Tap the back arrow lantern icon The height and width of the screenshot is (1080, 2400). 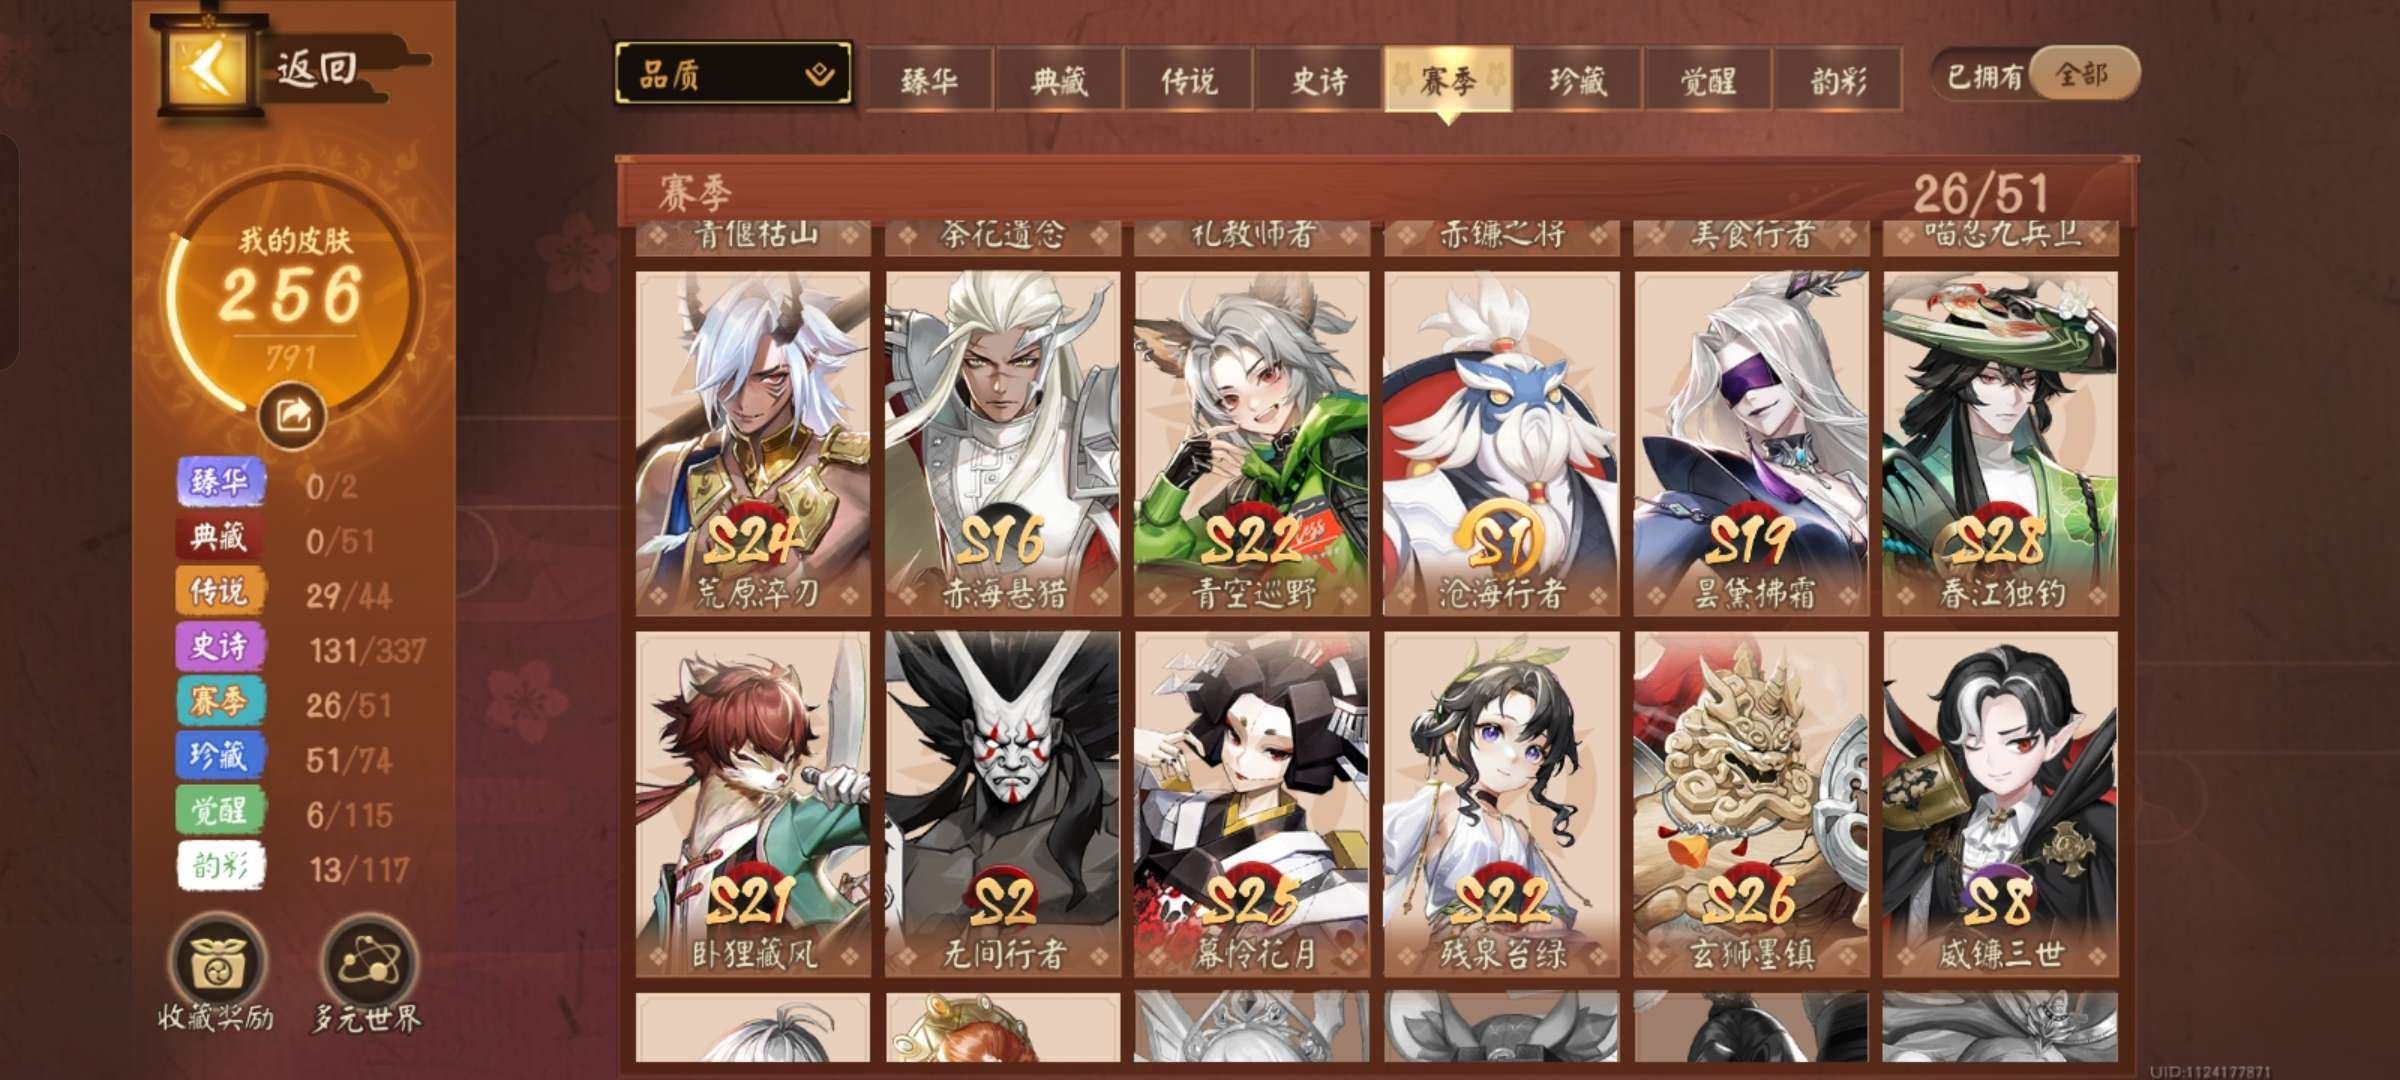pos(210,68)
